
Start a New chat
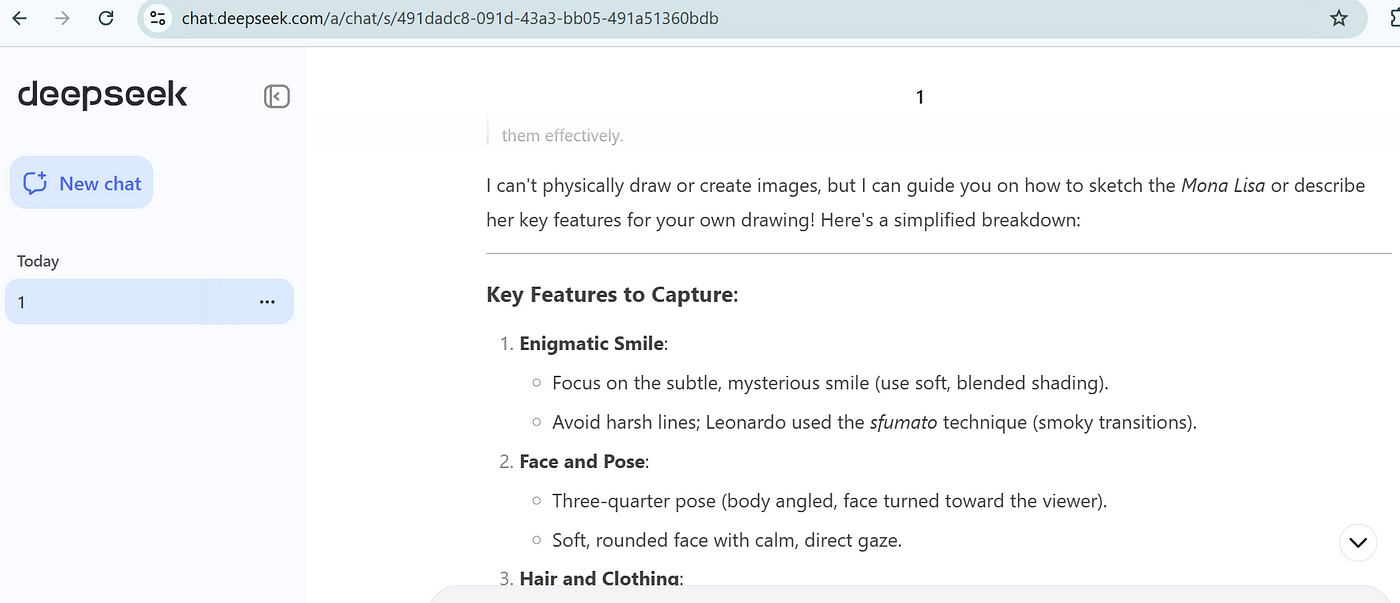coord(82,183)
